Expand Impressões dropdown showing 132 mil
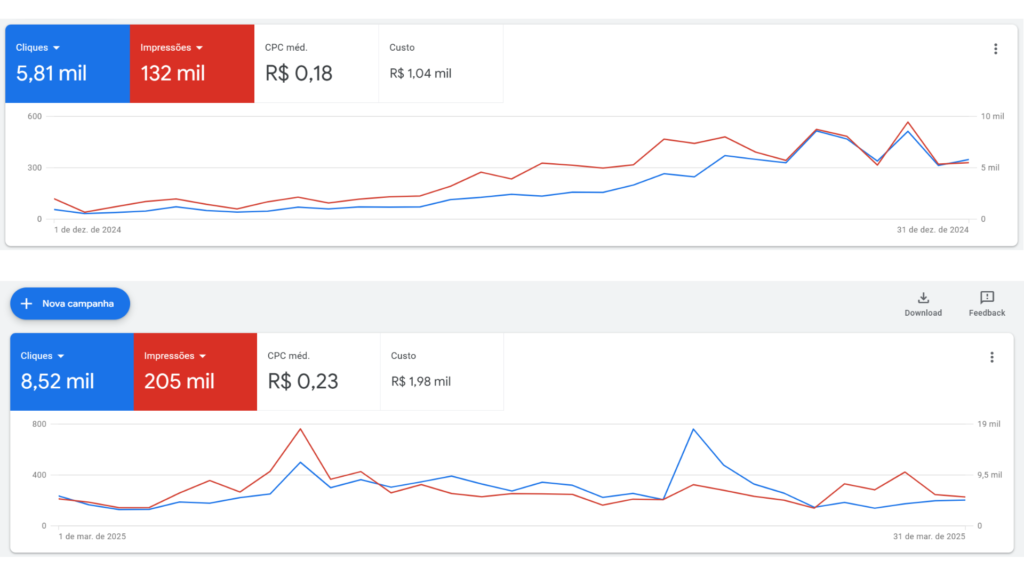 coord(200,48)
